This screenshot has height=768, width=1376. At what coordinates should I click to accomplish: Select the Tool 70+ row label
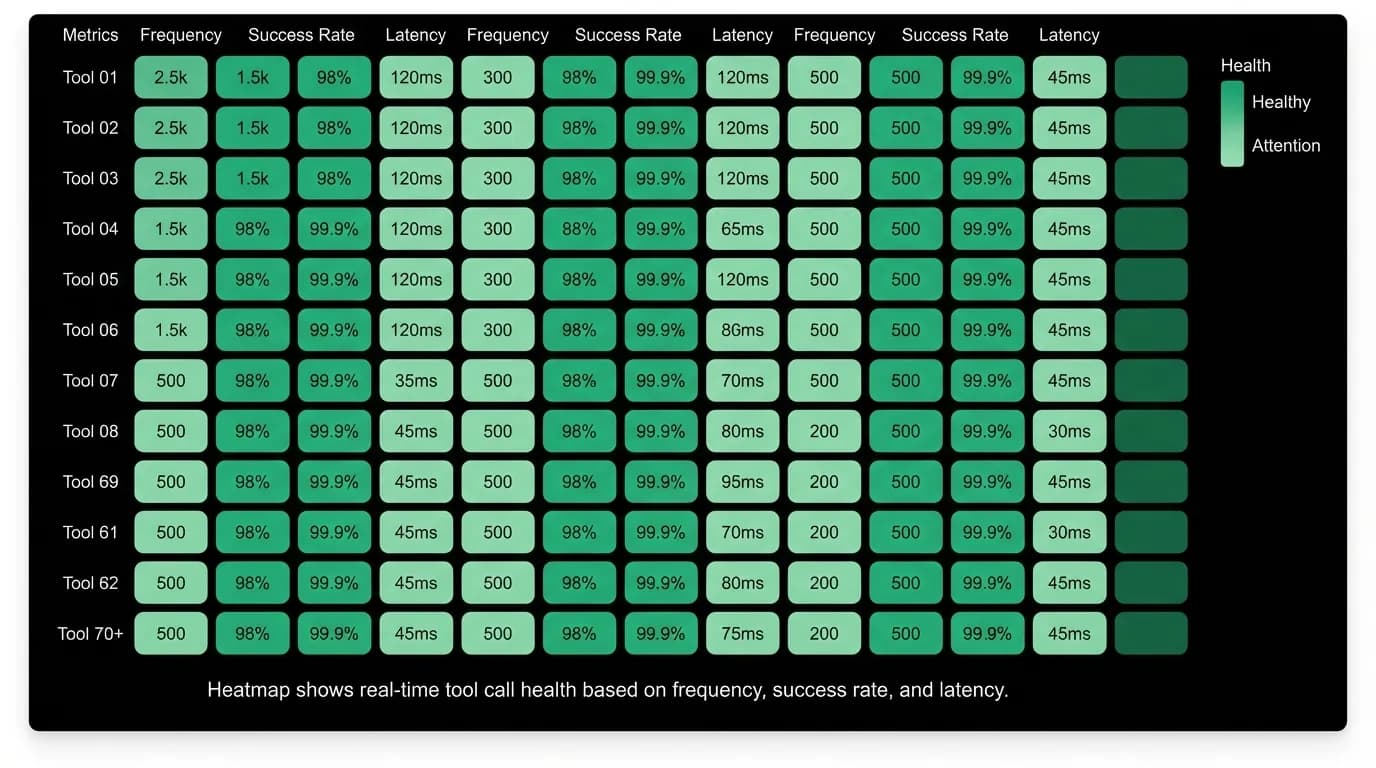pos(90,633)
